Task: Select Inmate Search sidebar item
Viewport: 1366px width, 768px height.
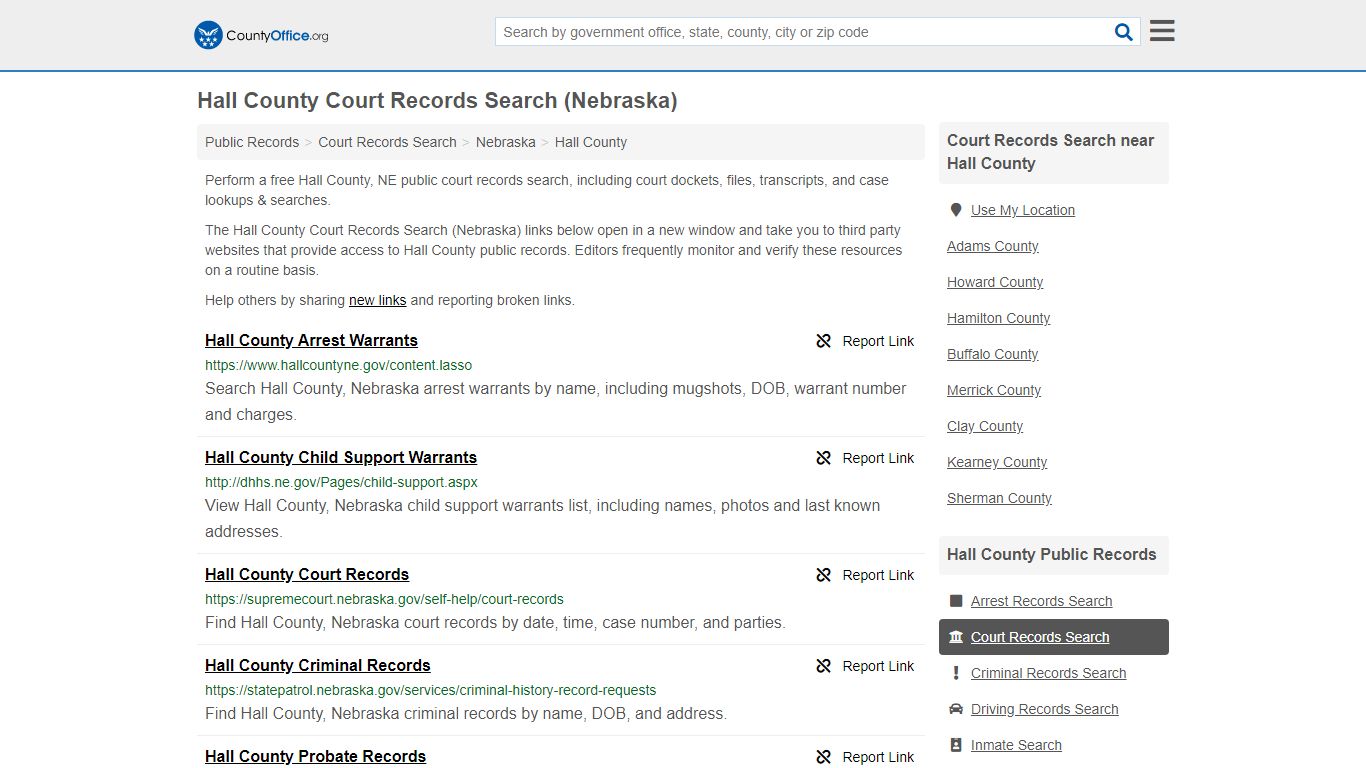Action: pos(1016,745)
